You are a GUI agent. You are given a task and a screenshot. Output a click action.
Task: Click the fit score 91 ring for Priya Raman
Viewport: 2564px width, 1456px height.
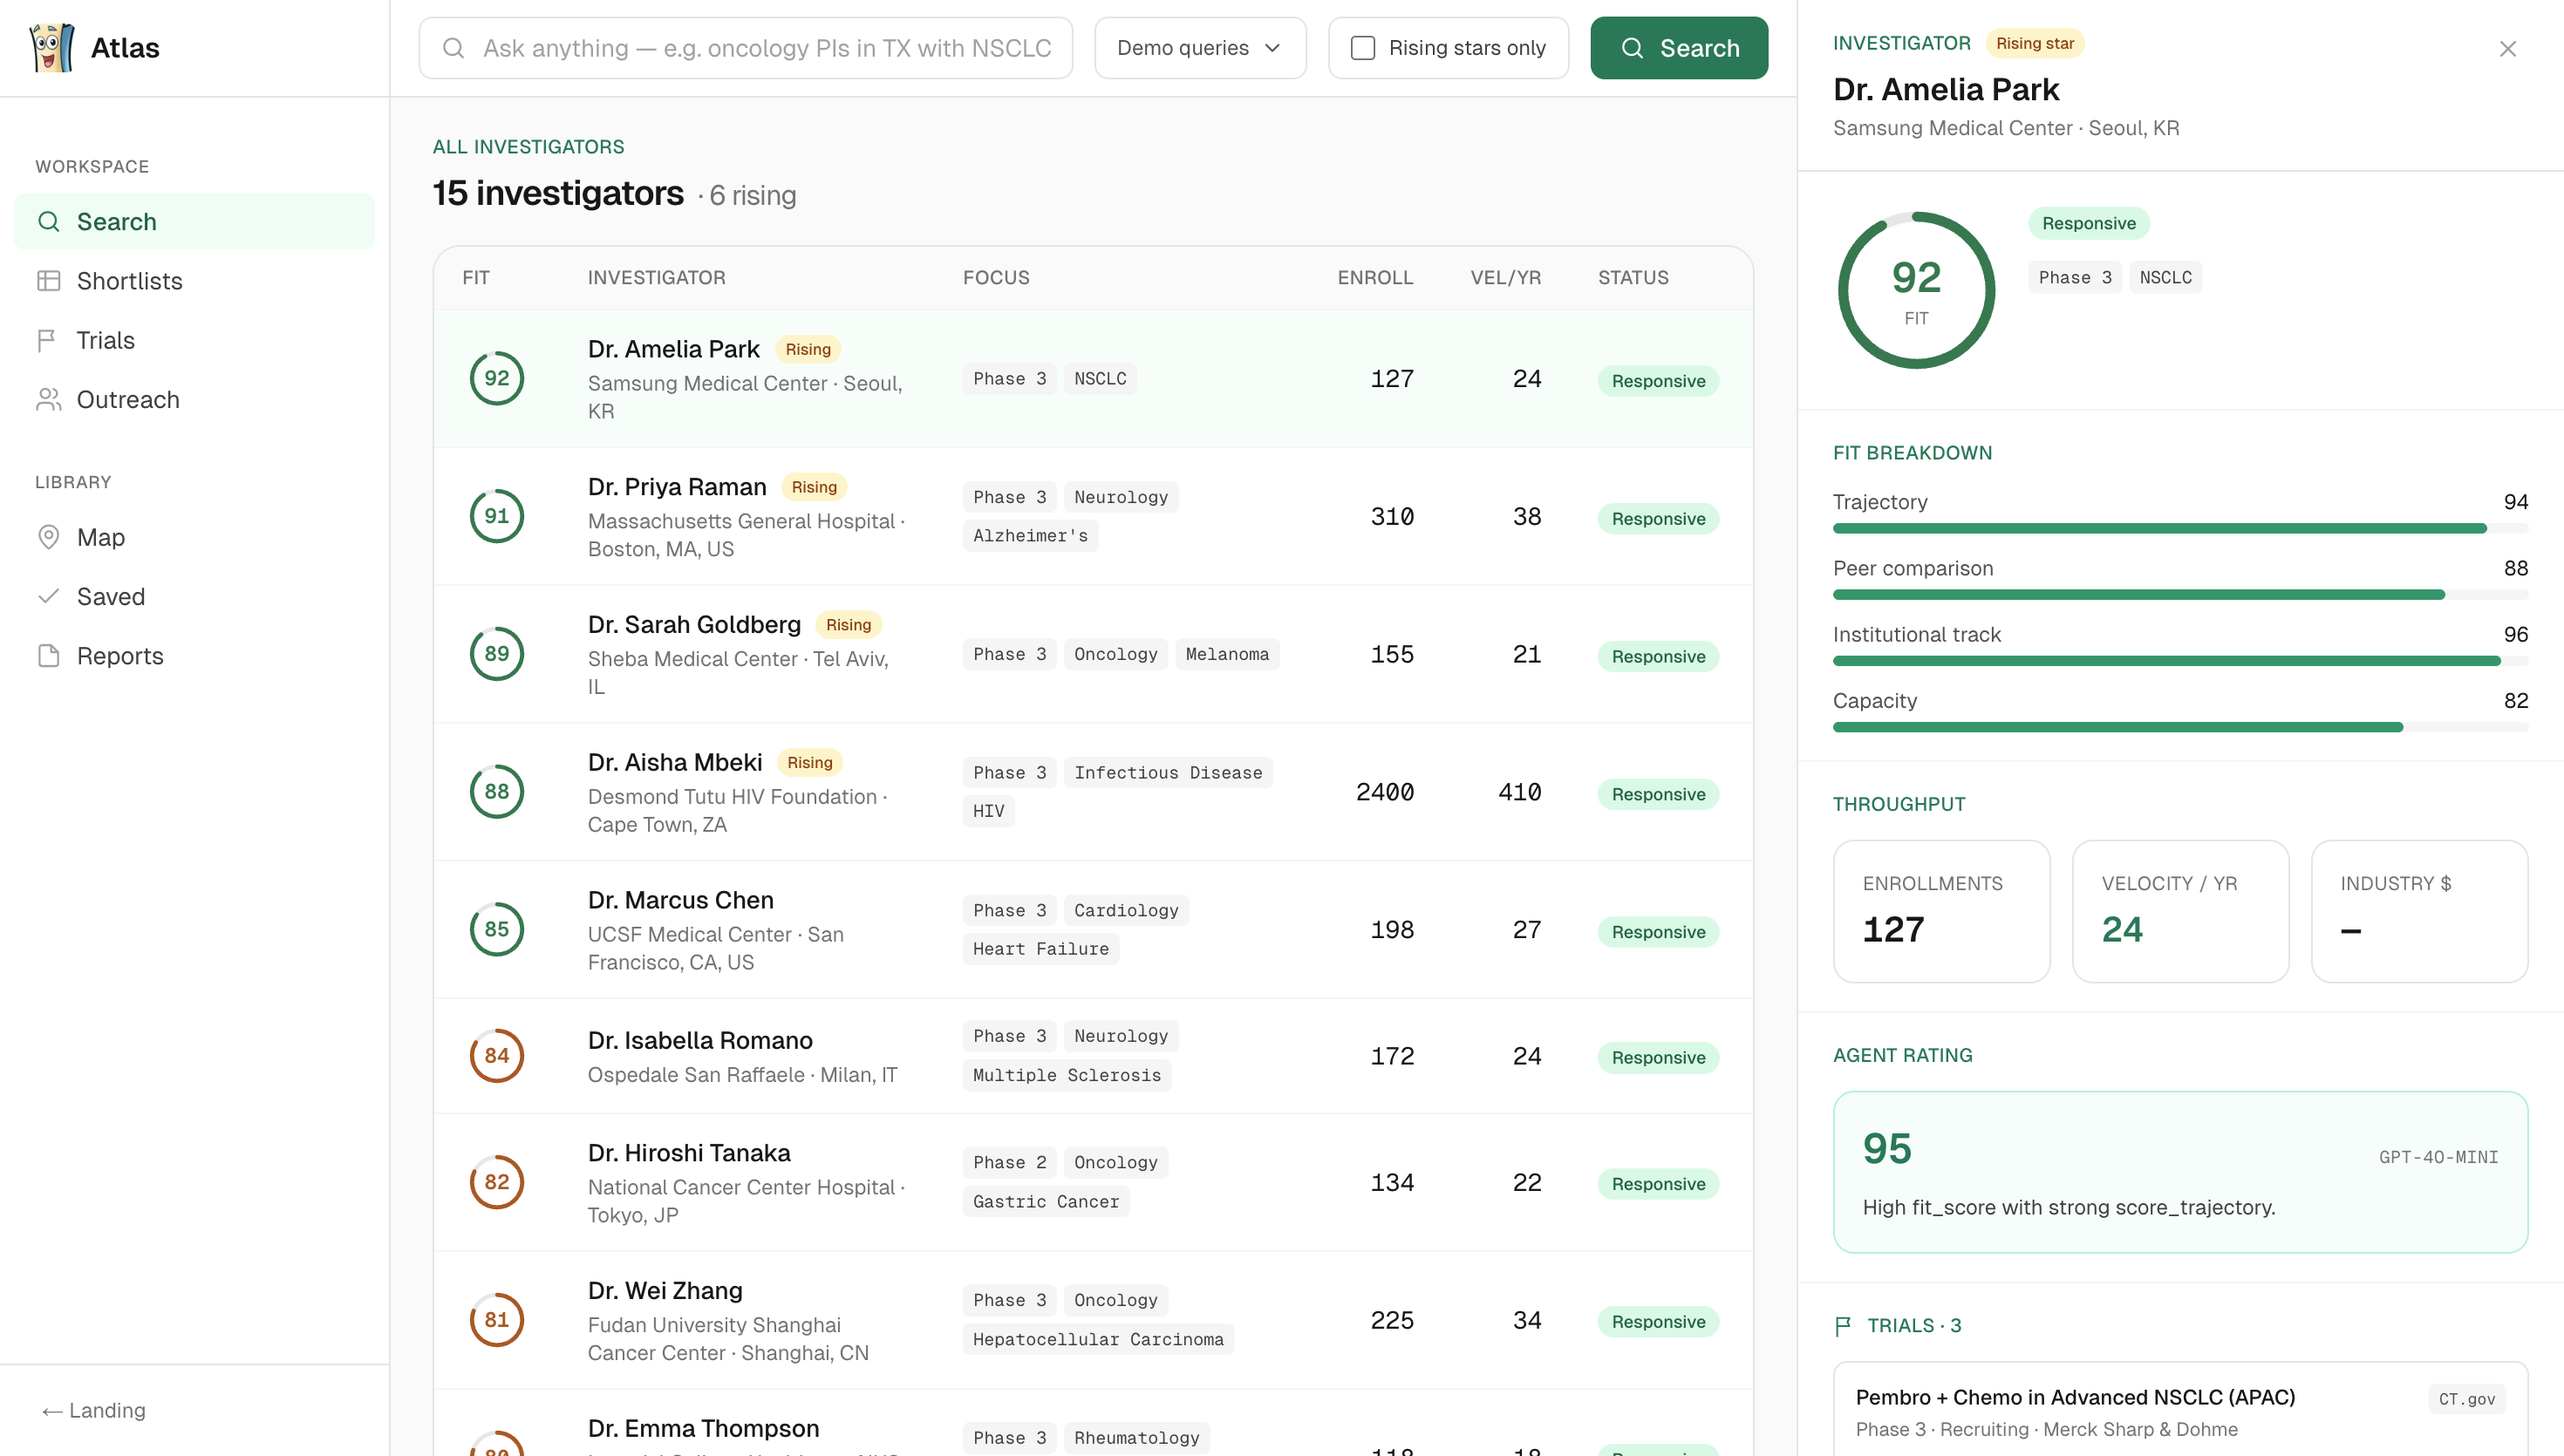click(x=497, y=516)
